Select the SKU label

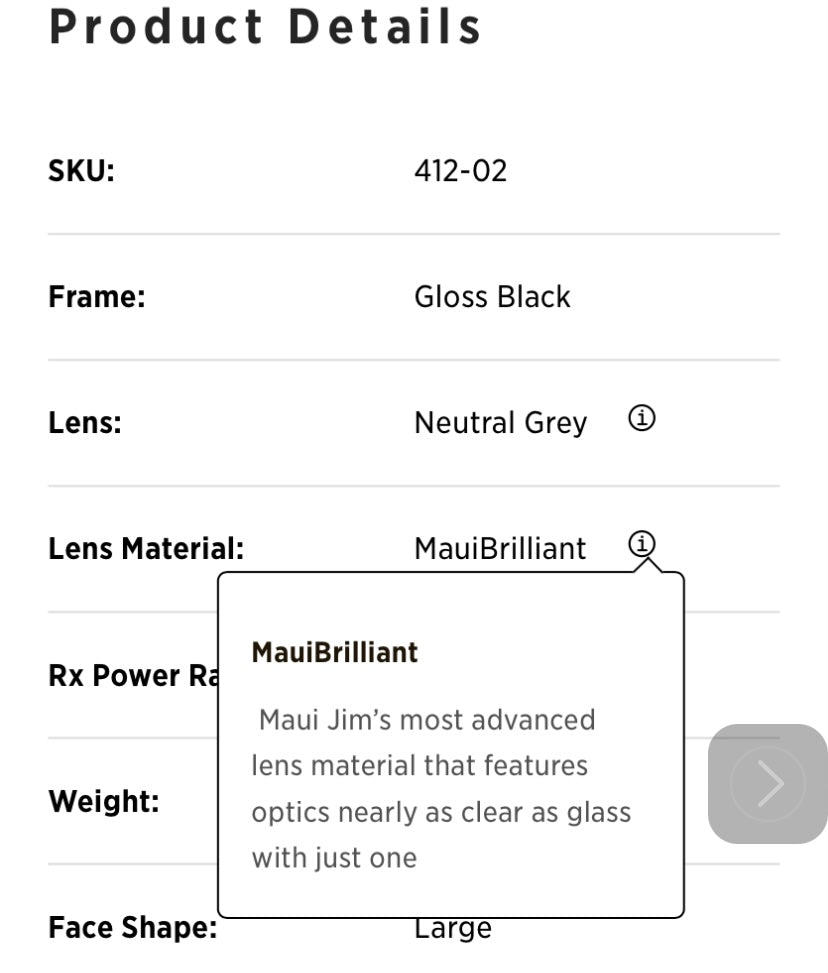82,171
